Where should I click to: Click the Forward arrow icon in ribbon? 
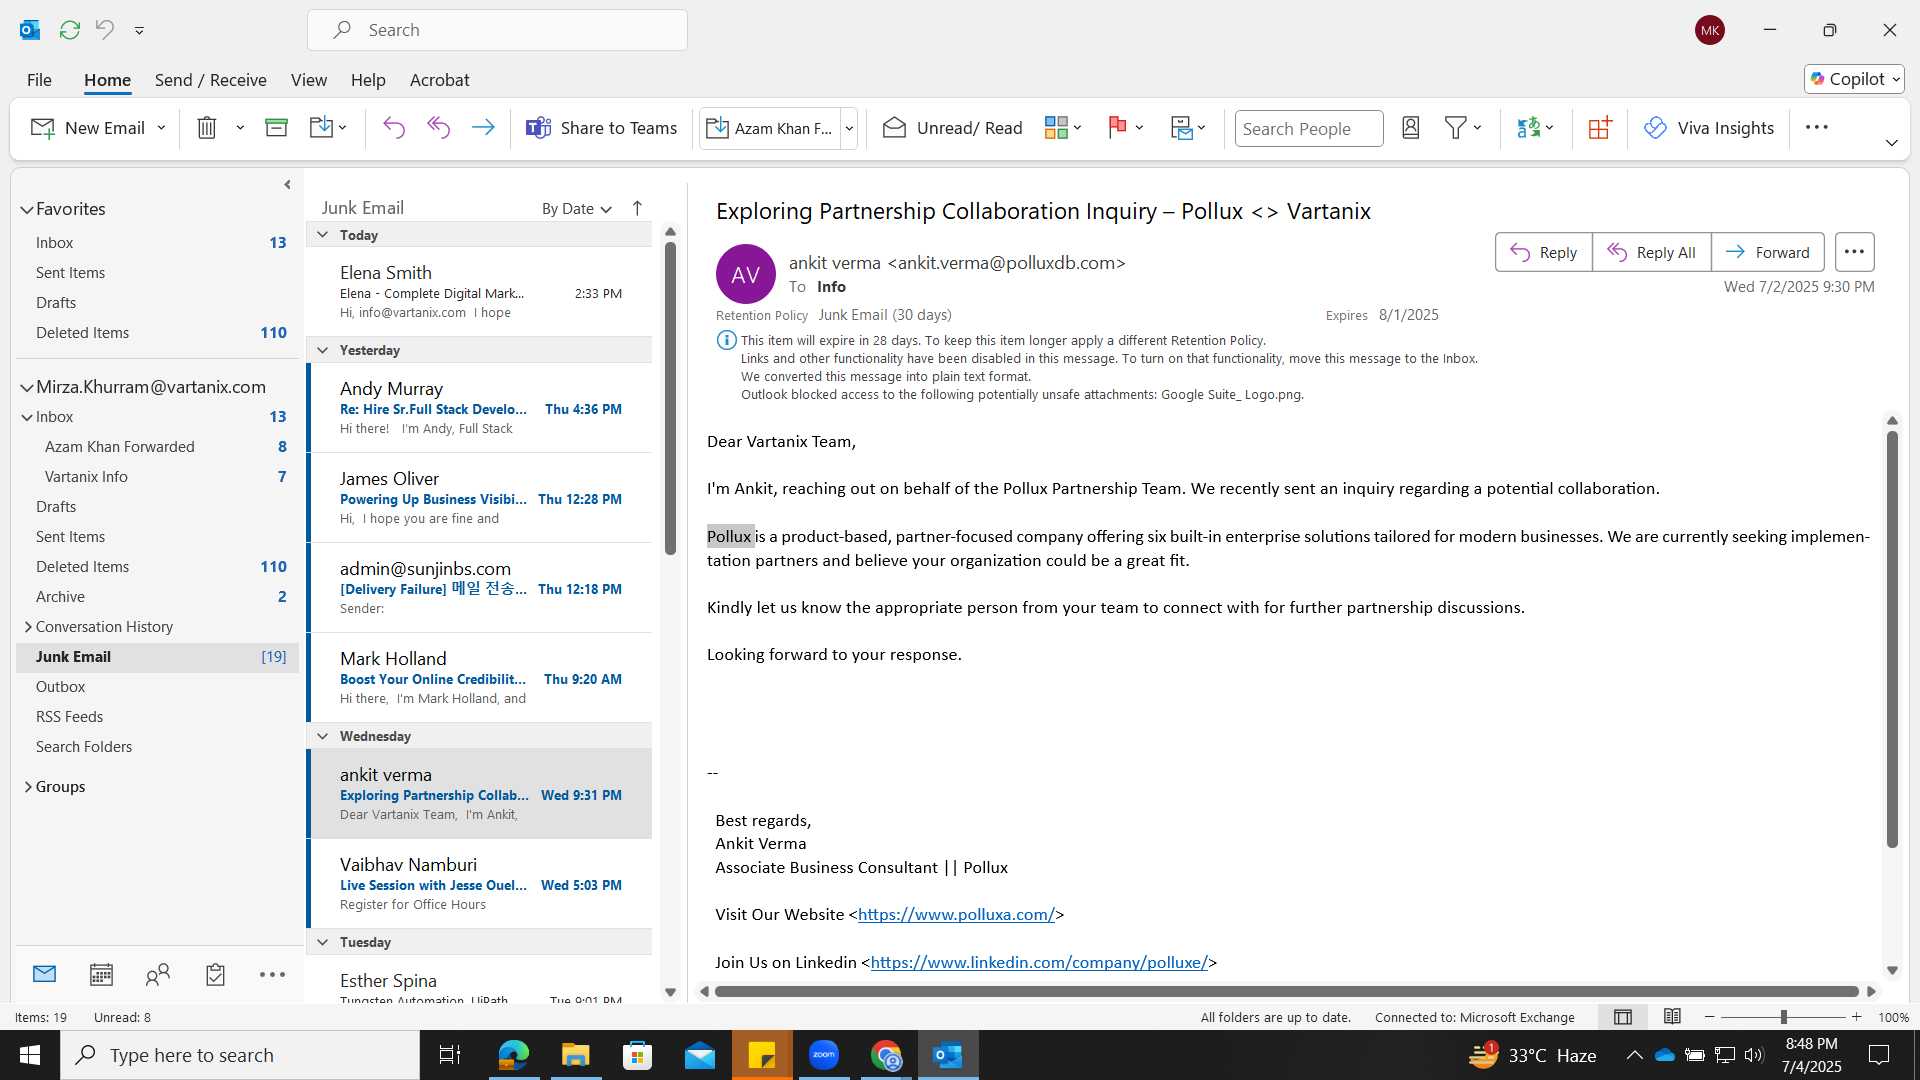483,128
